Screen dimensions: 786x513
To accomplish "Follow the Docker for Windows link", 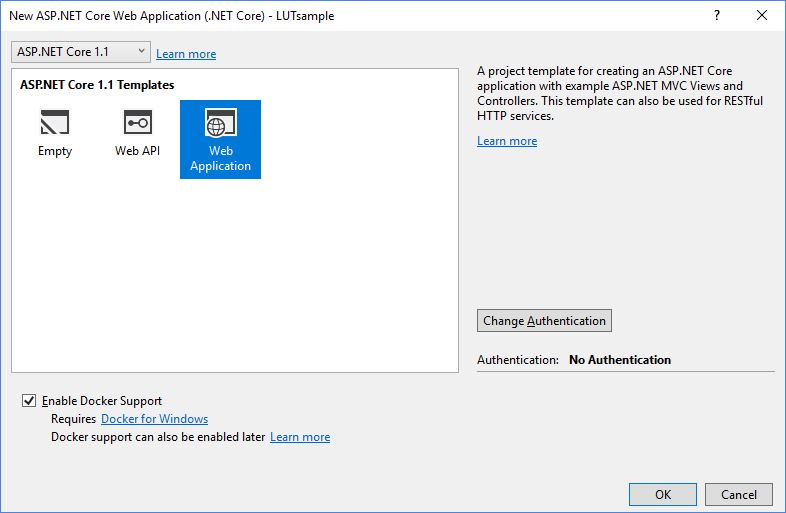I will click(154, 419).
